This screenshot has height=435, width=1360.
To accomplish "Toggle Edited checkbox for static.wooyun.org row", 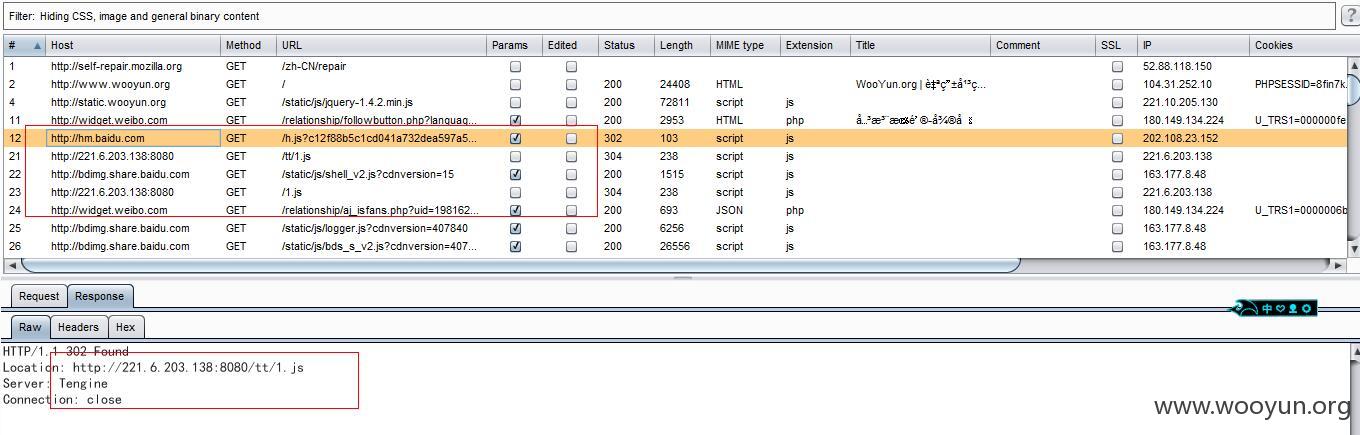I will (571, 102).
